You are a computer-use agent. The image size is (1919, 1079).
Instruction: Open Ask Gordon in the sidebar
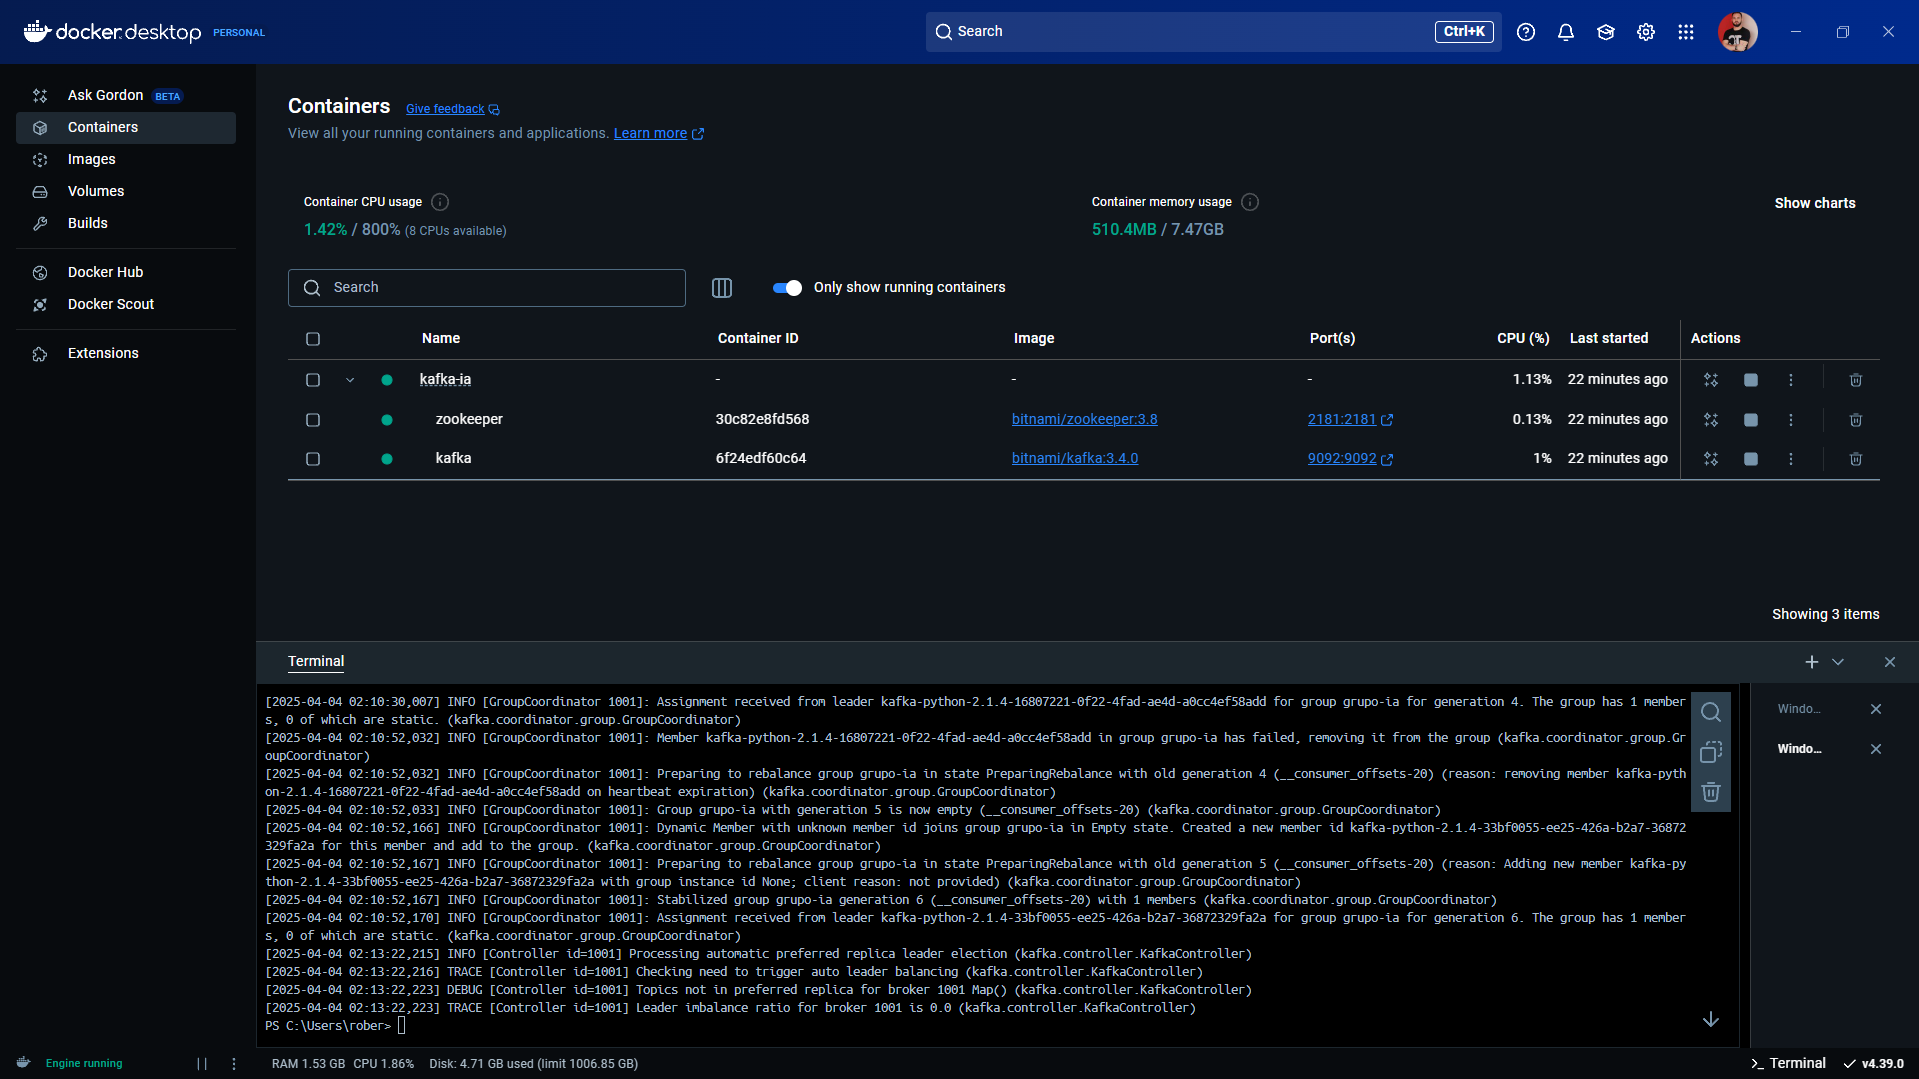click(125, 95)
